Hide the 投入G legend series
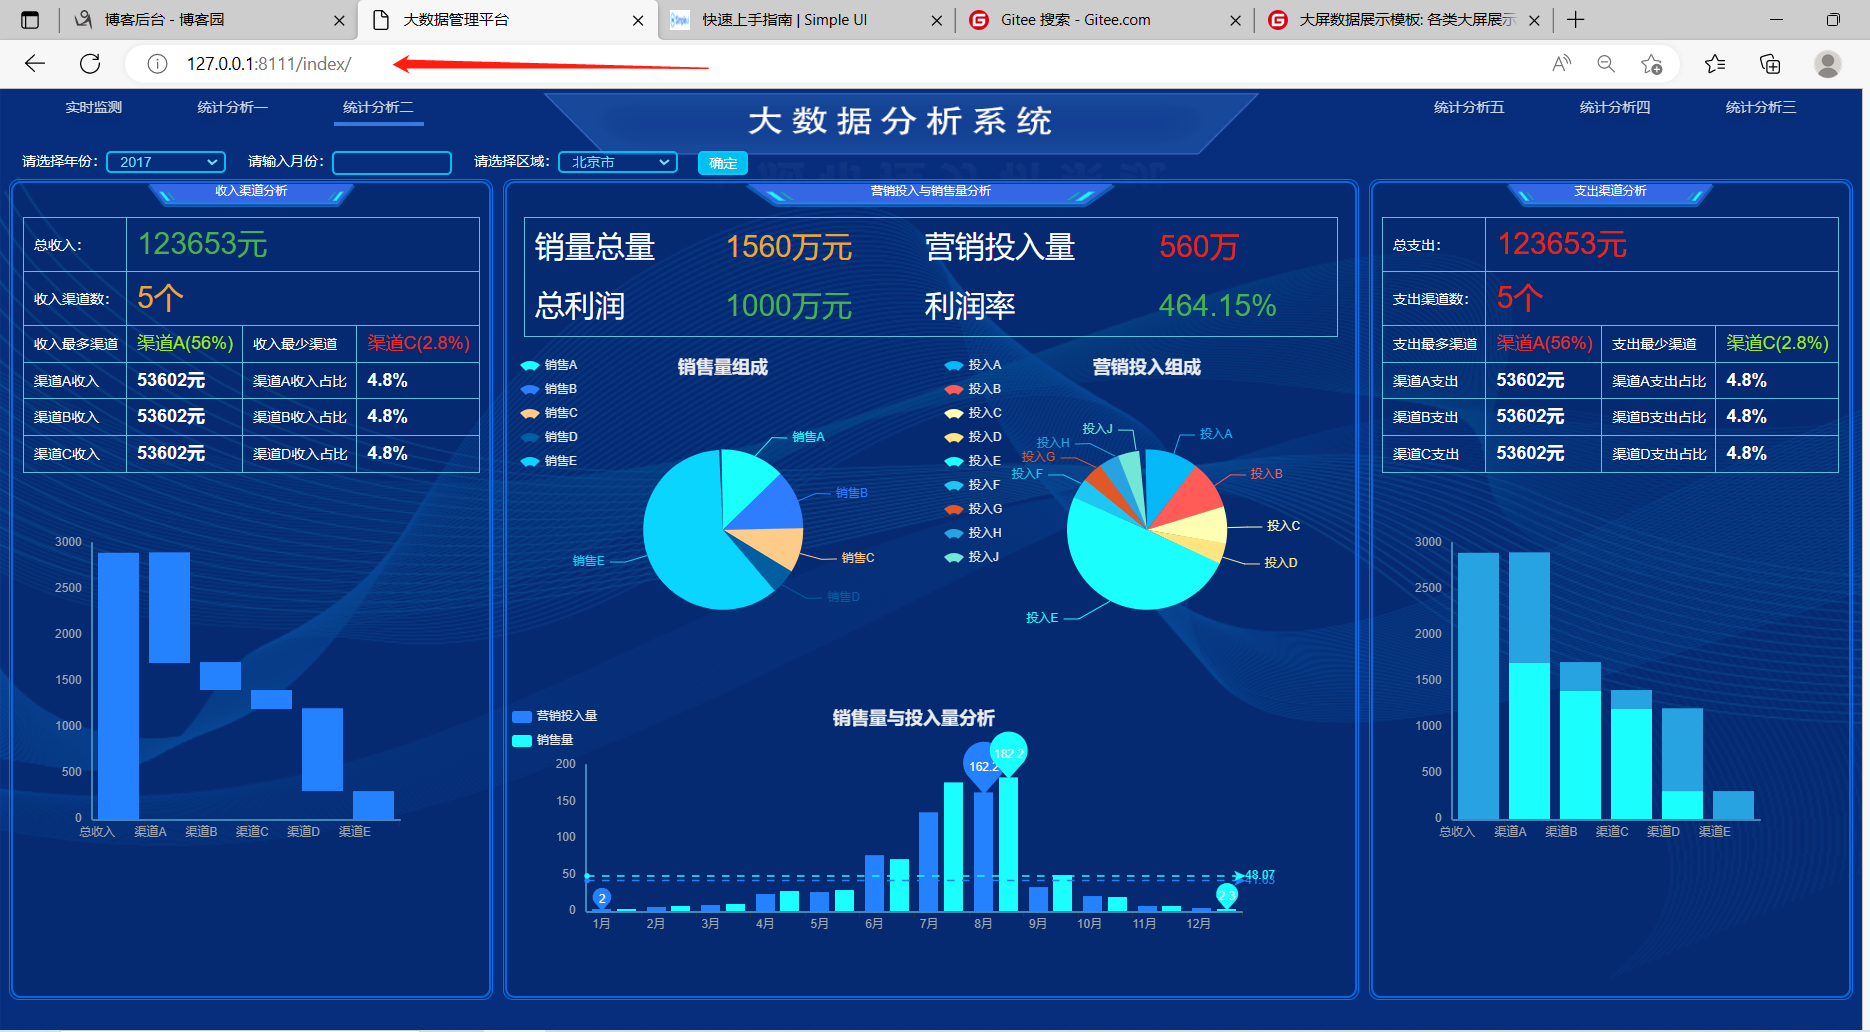Screen dimensions: 1870x1032 (973, 509)
